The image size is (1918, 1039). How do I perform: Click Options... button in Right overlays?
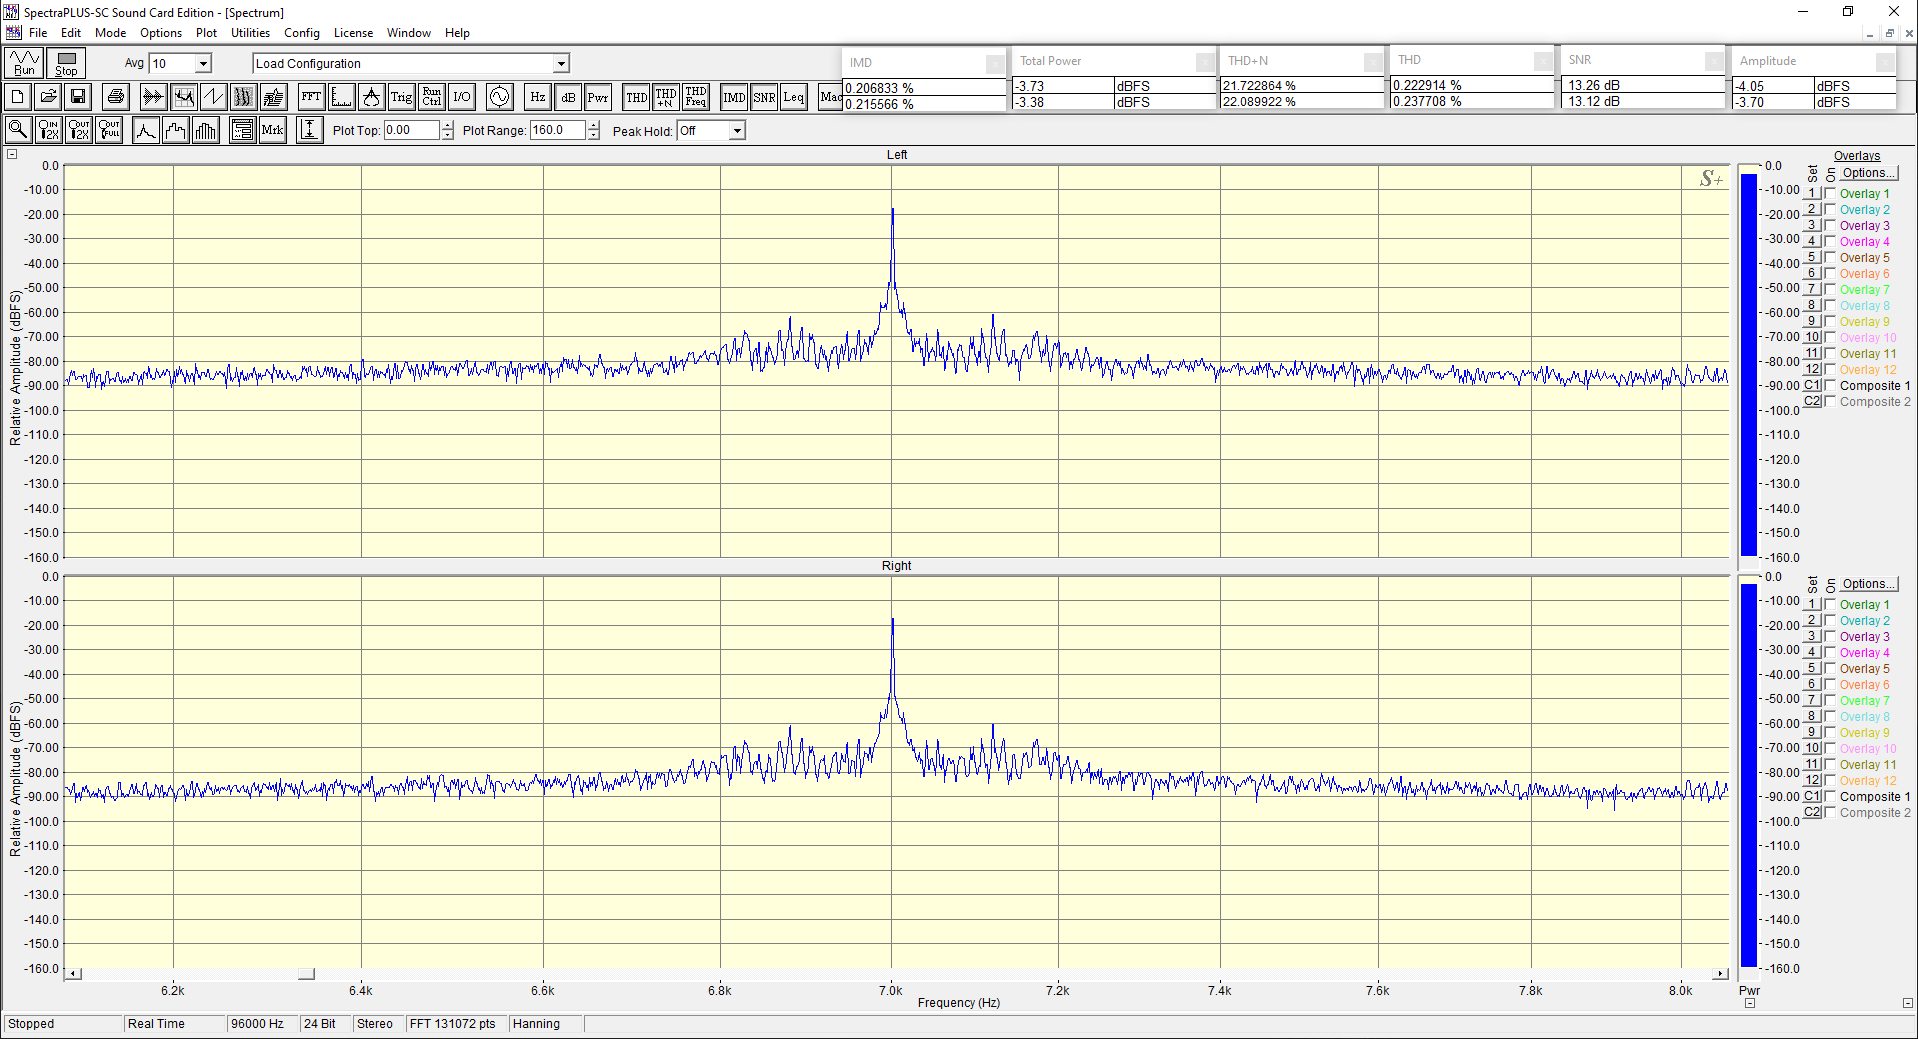pyautogui.click(x=1869, y=584)
